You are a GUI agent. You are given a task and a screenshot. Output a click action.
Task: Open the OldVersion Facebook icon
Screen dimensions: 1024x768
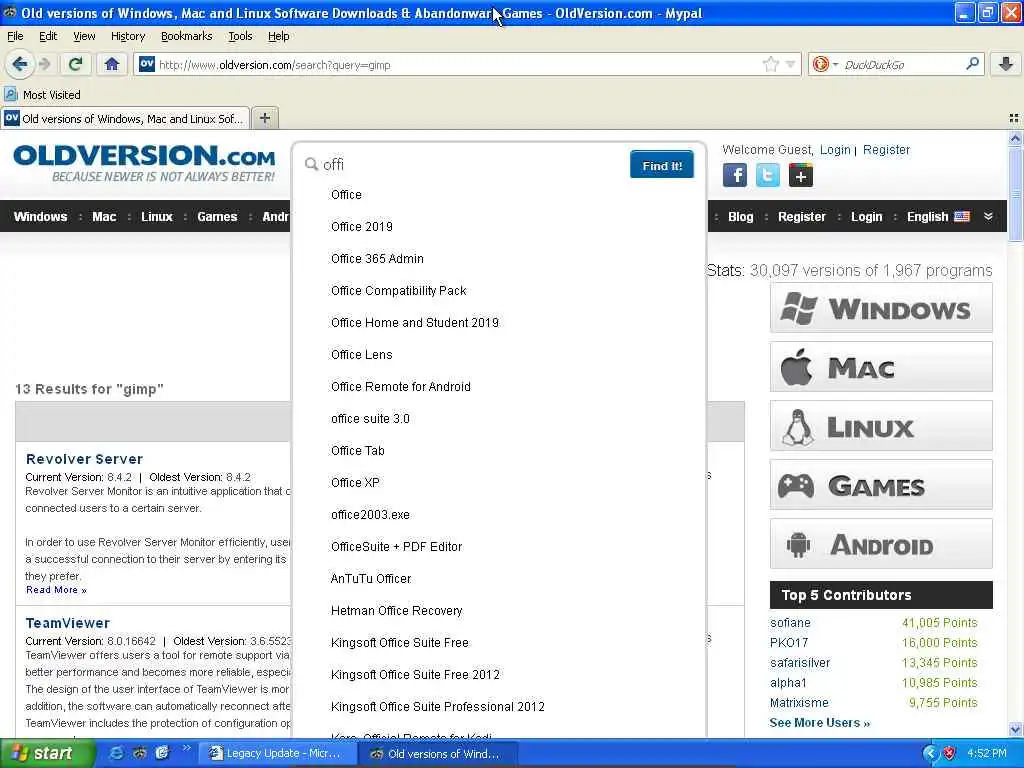pos(735,176)
